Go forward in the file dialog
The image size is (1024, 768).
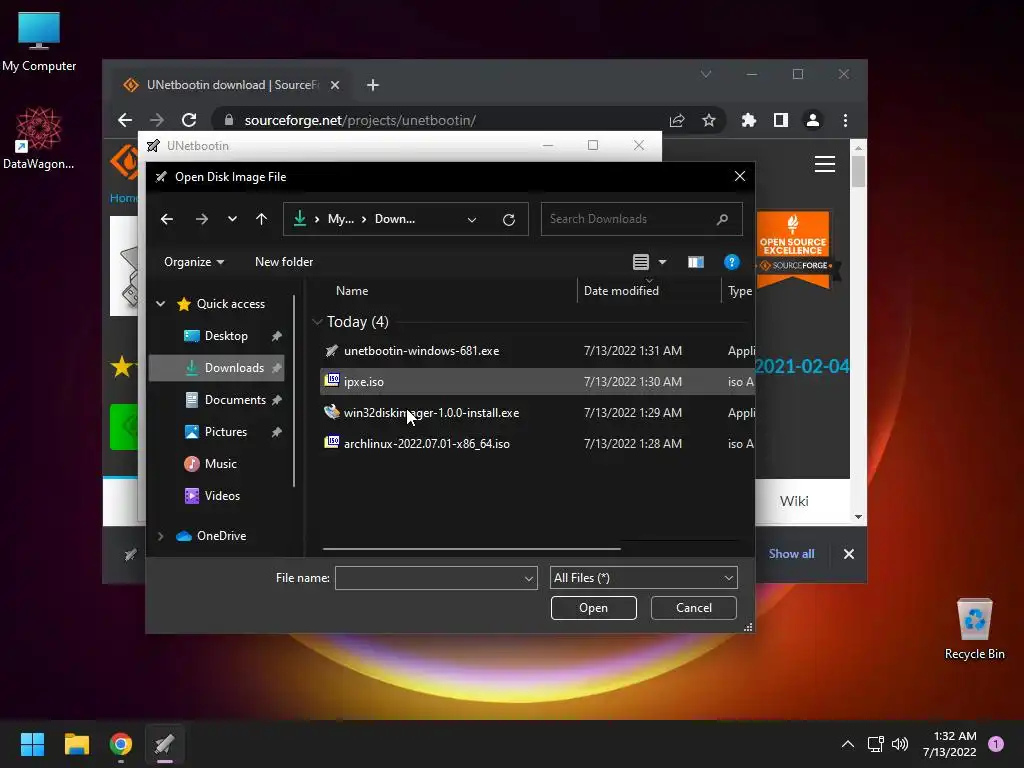pos(202,219)
